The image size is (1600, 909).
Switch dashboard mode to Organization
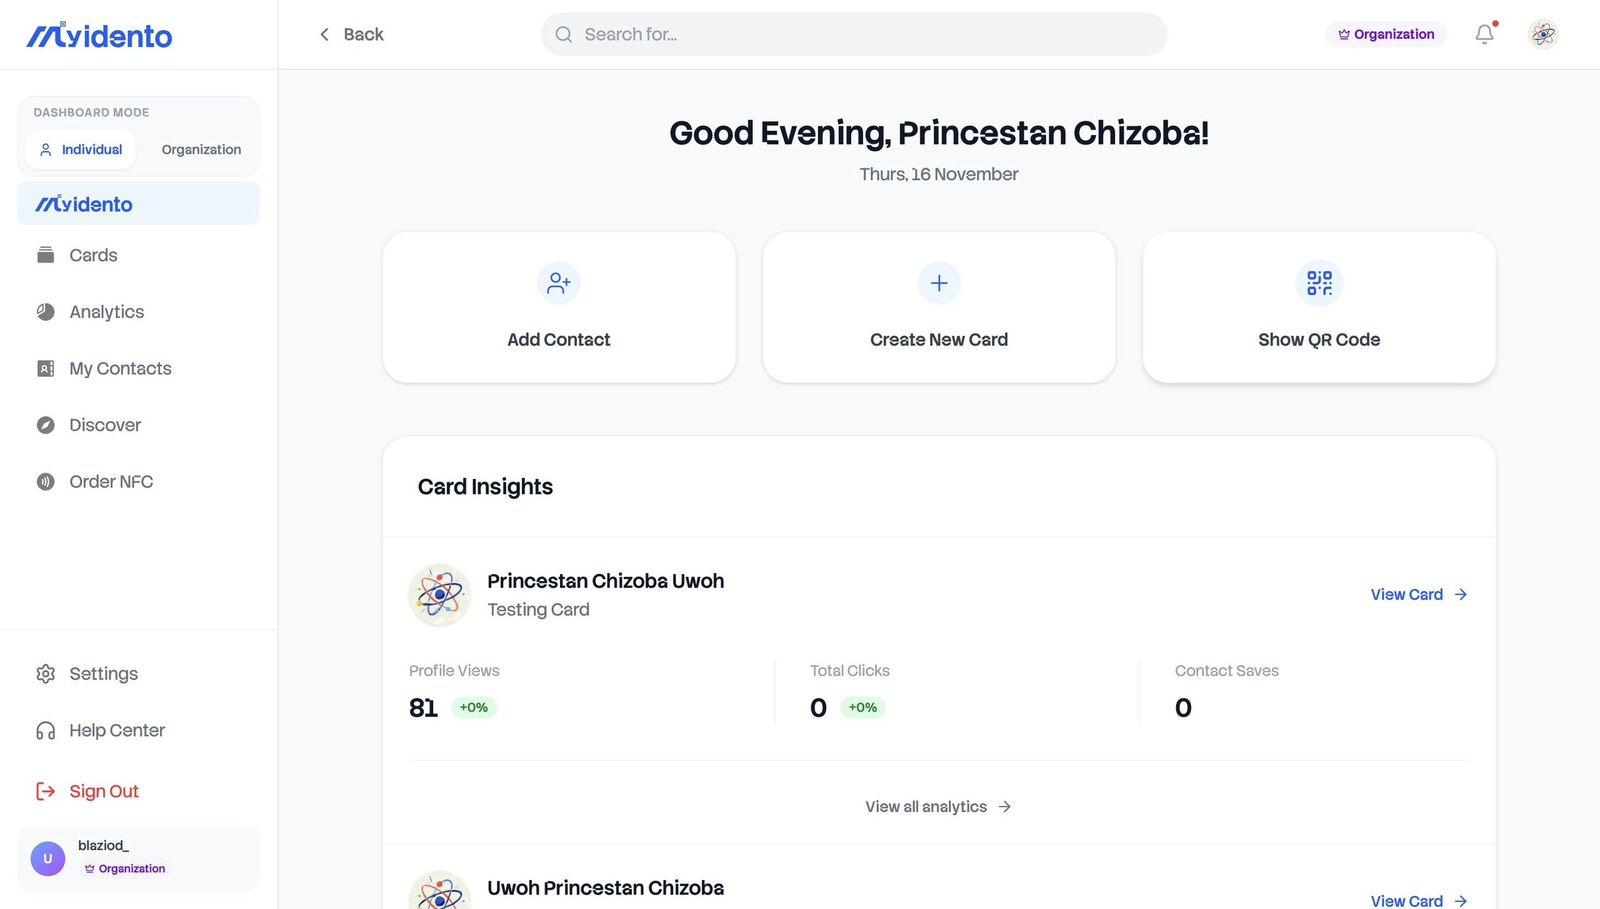click(x=201, y=149)
